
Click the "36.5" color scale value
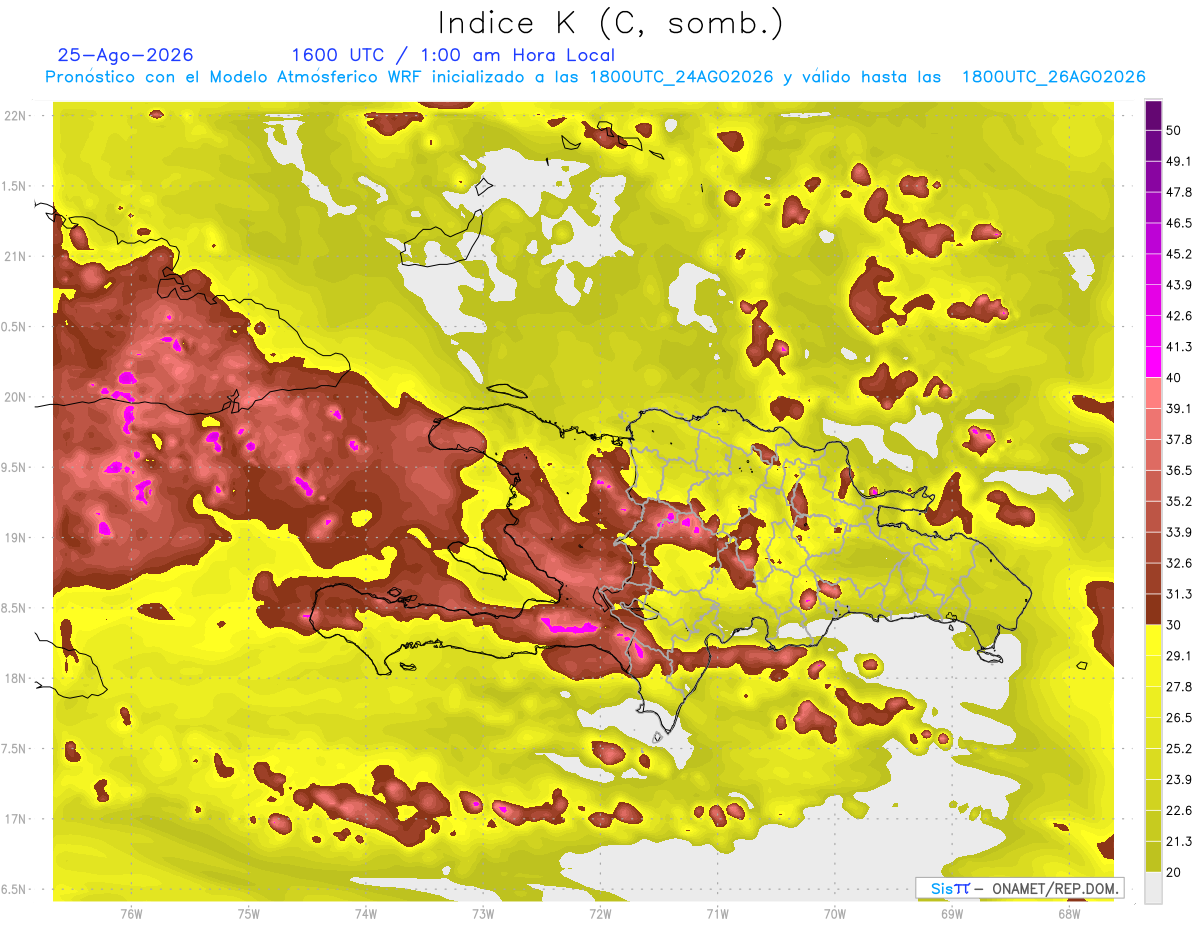pos(1179,470)
